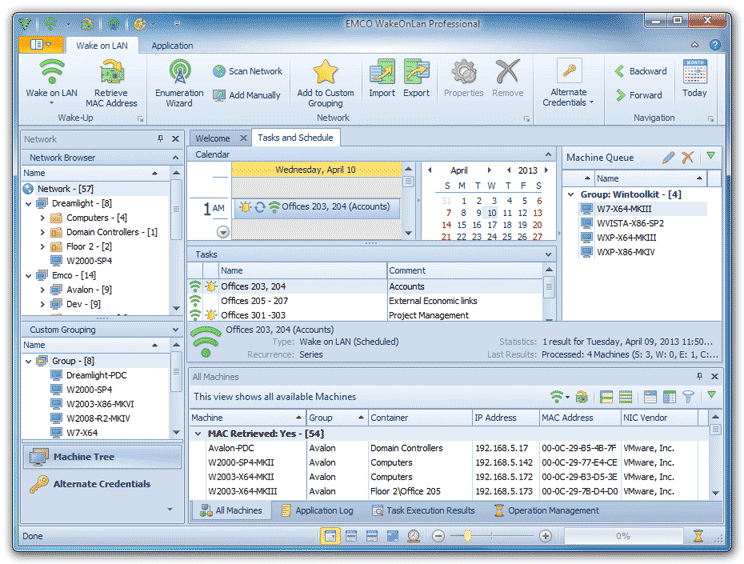
Task: Open Machine Tree navigation pane
Action: pos(102,457)
